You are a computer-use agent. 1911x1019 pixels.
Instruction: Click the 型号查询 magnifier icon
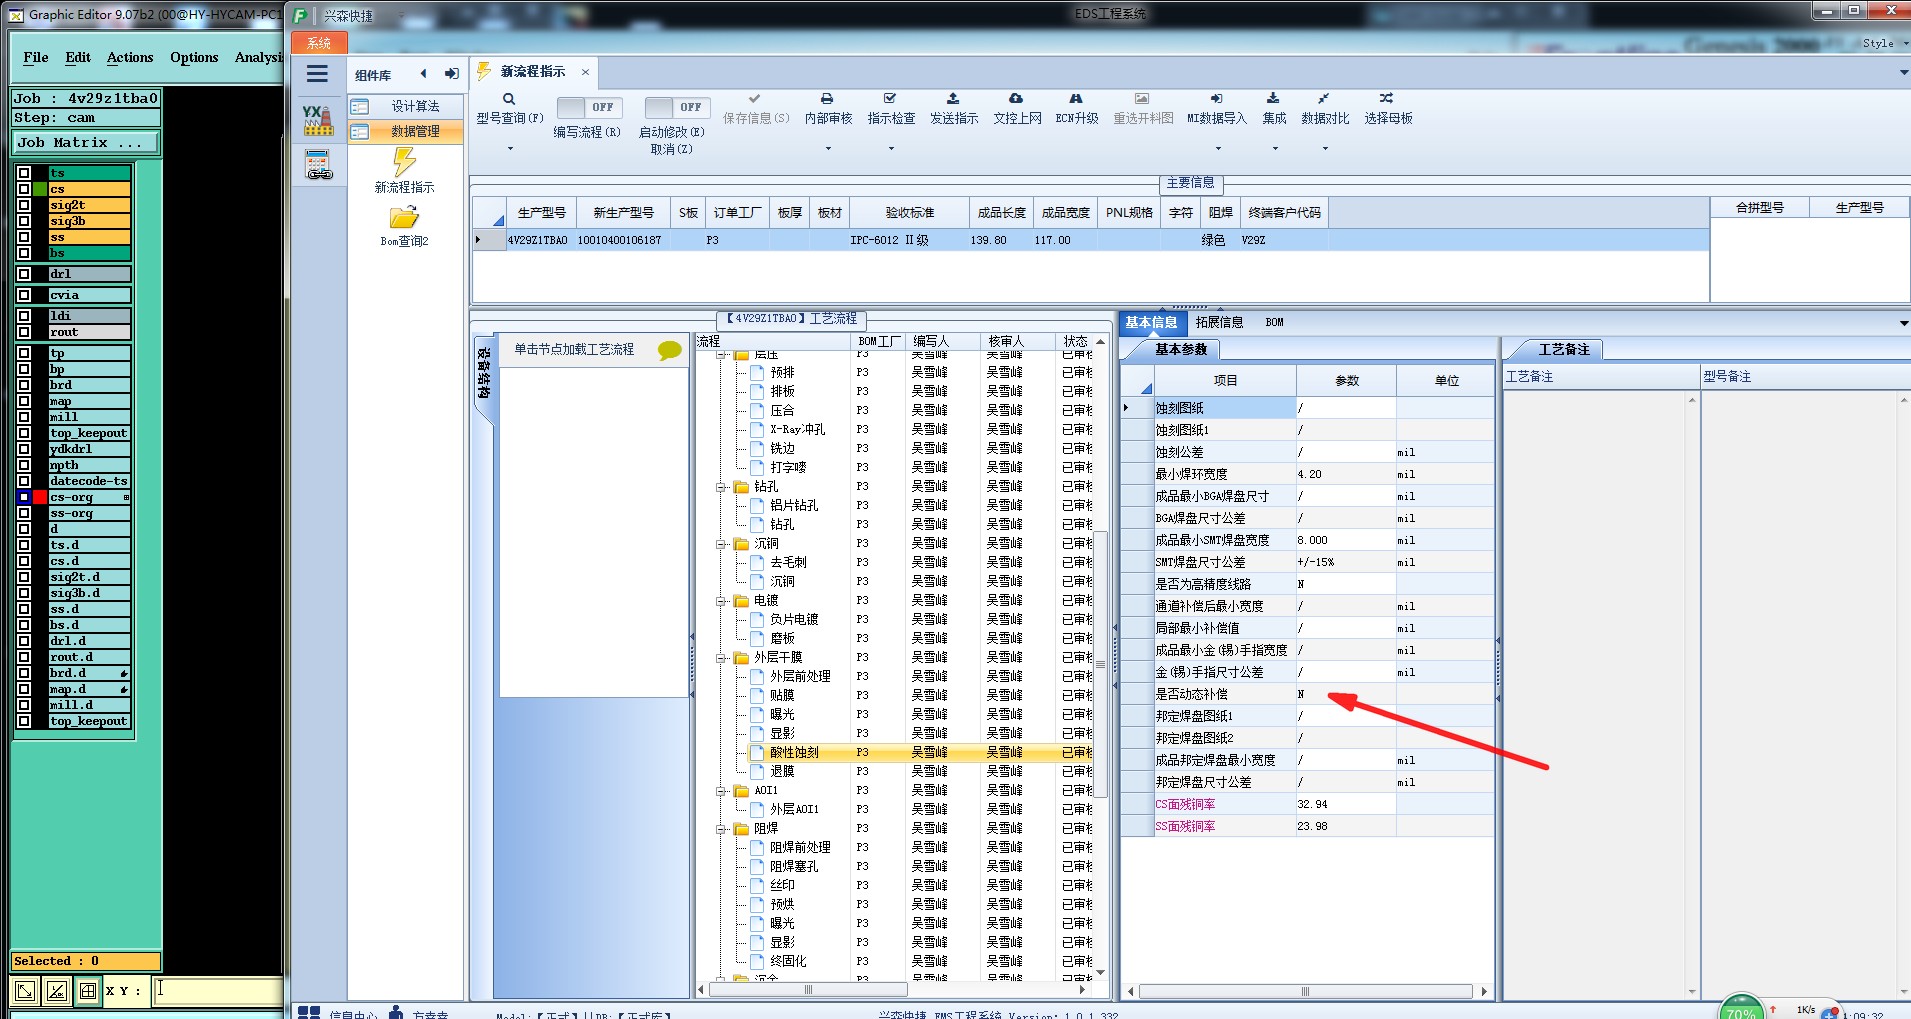(509, 99)
